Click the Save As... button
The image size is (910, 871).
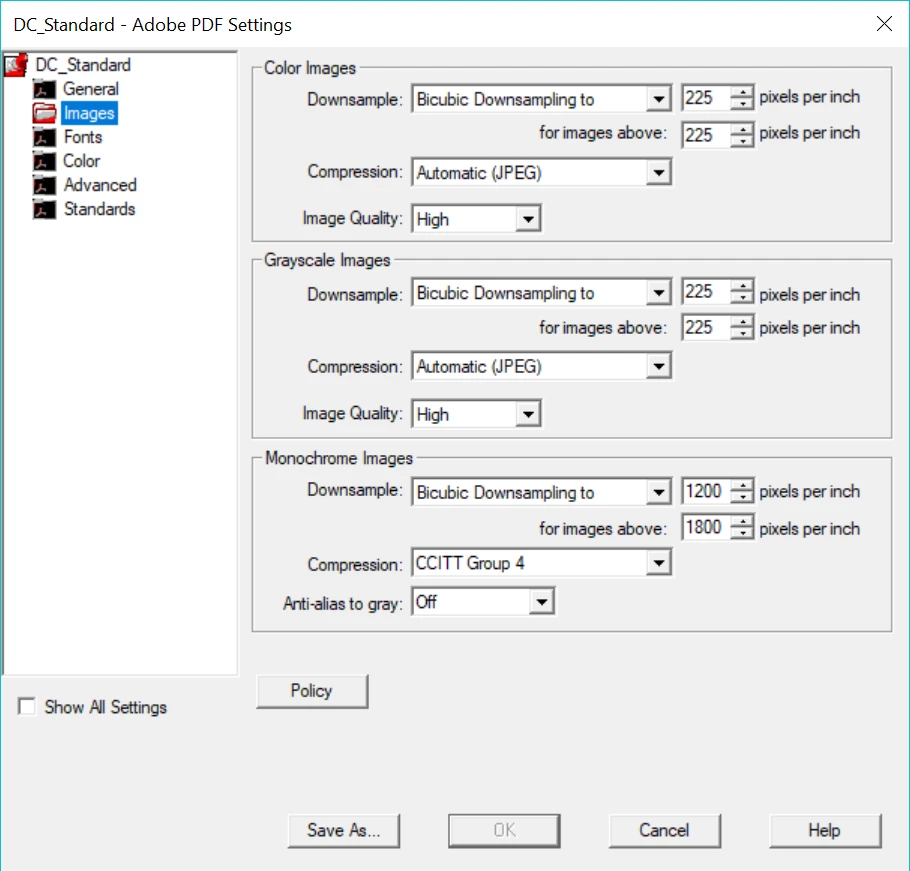pyautogui.click(x=344, y=830)
